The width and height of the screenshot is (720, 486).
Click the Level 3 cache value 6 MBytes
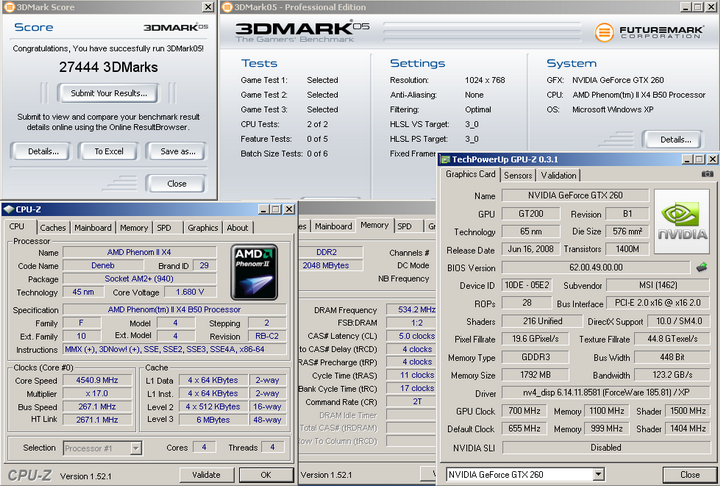pos(213,419)
